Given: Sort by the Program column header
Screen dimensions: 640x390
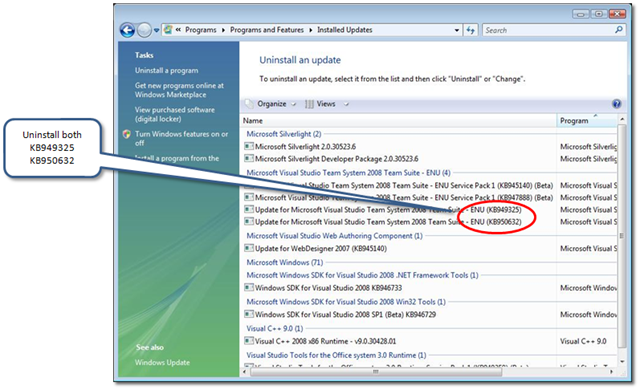Looking at the screenshot, I should 587,121.
